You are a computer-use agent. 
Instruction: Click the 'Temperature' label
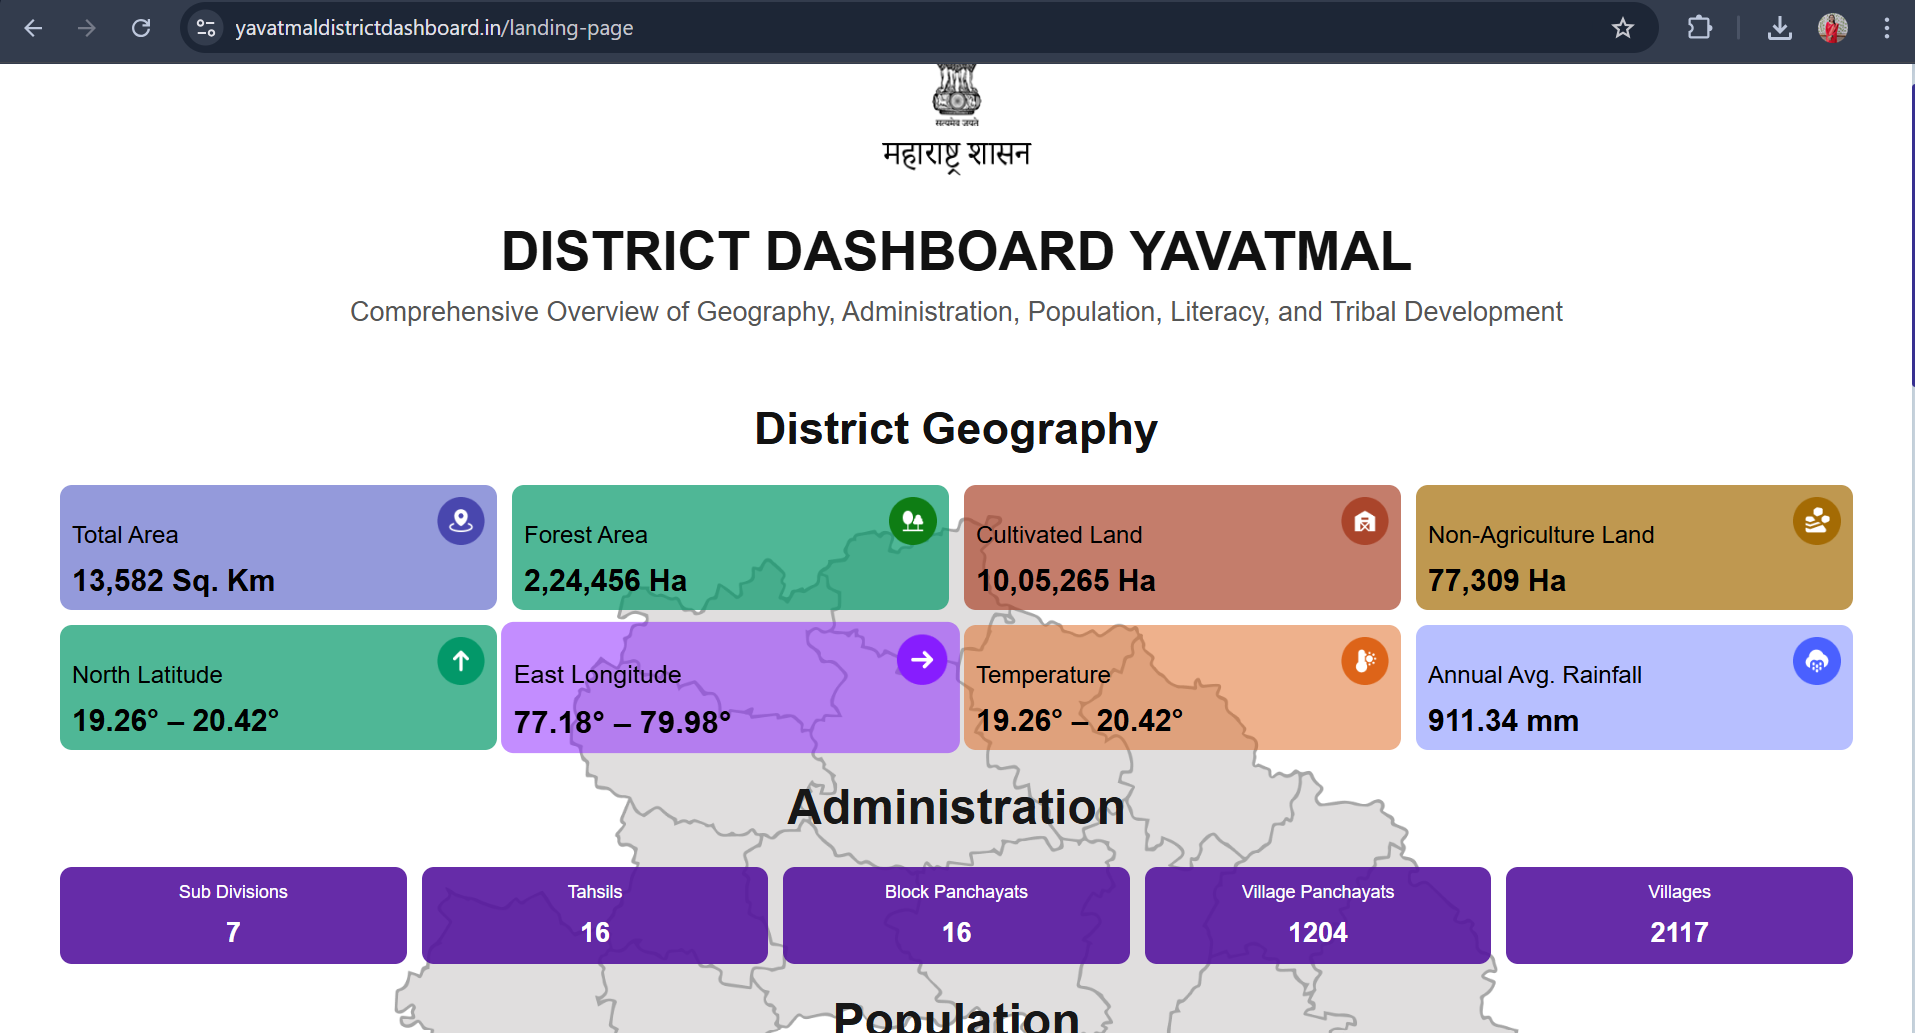coord(1043,675)
